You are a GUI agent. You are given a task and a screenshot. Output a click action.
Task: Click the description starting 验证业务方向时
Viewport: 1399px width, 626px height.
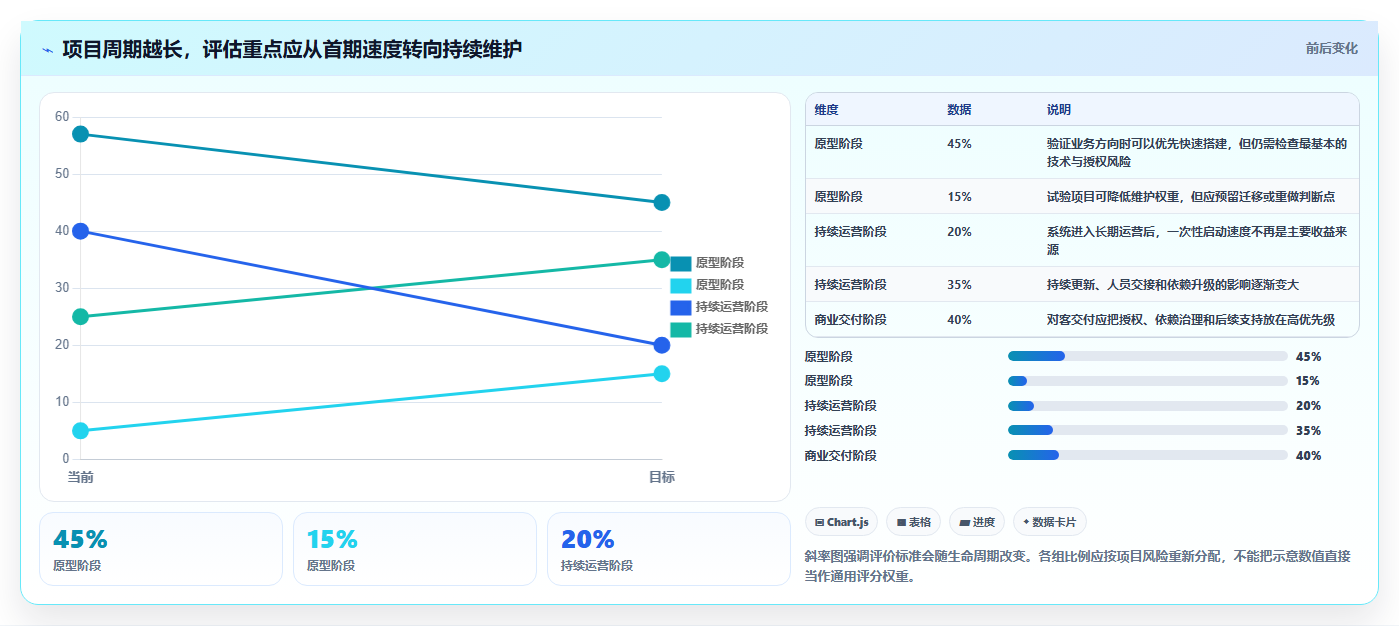pos(1197,152)
